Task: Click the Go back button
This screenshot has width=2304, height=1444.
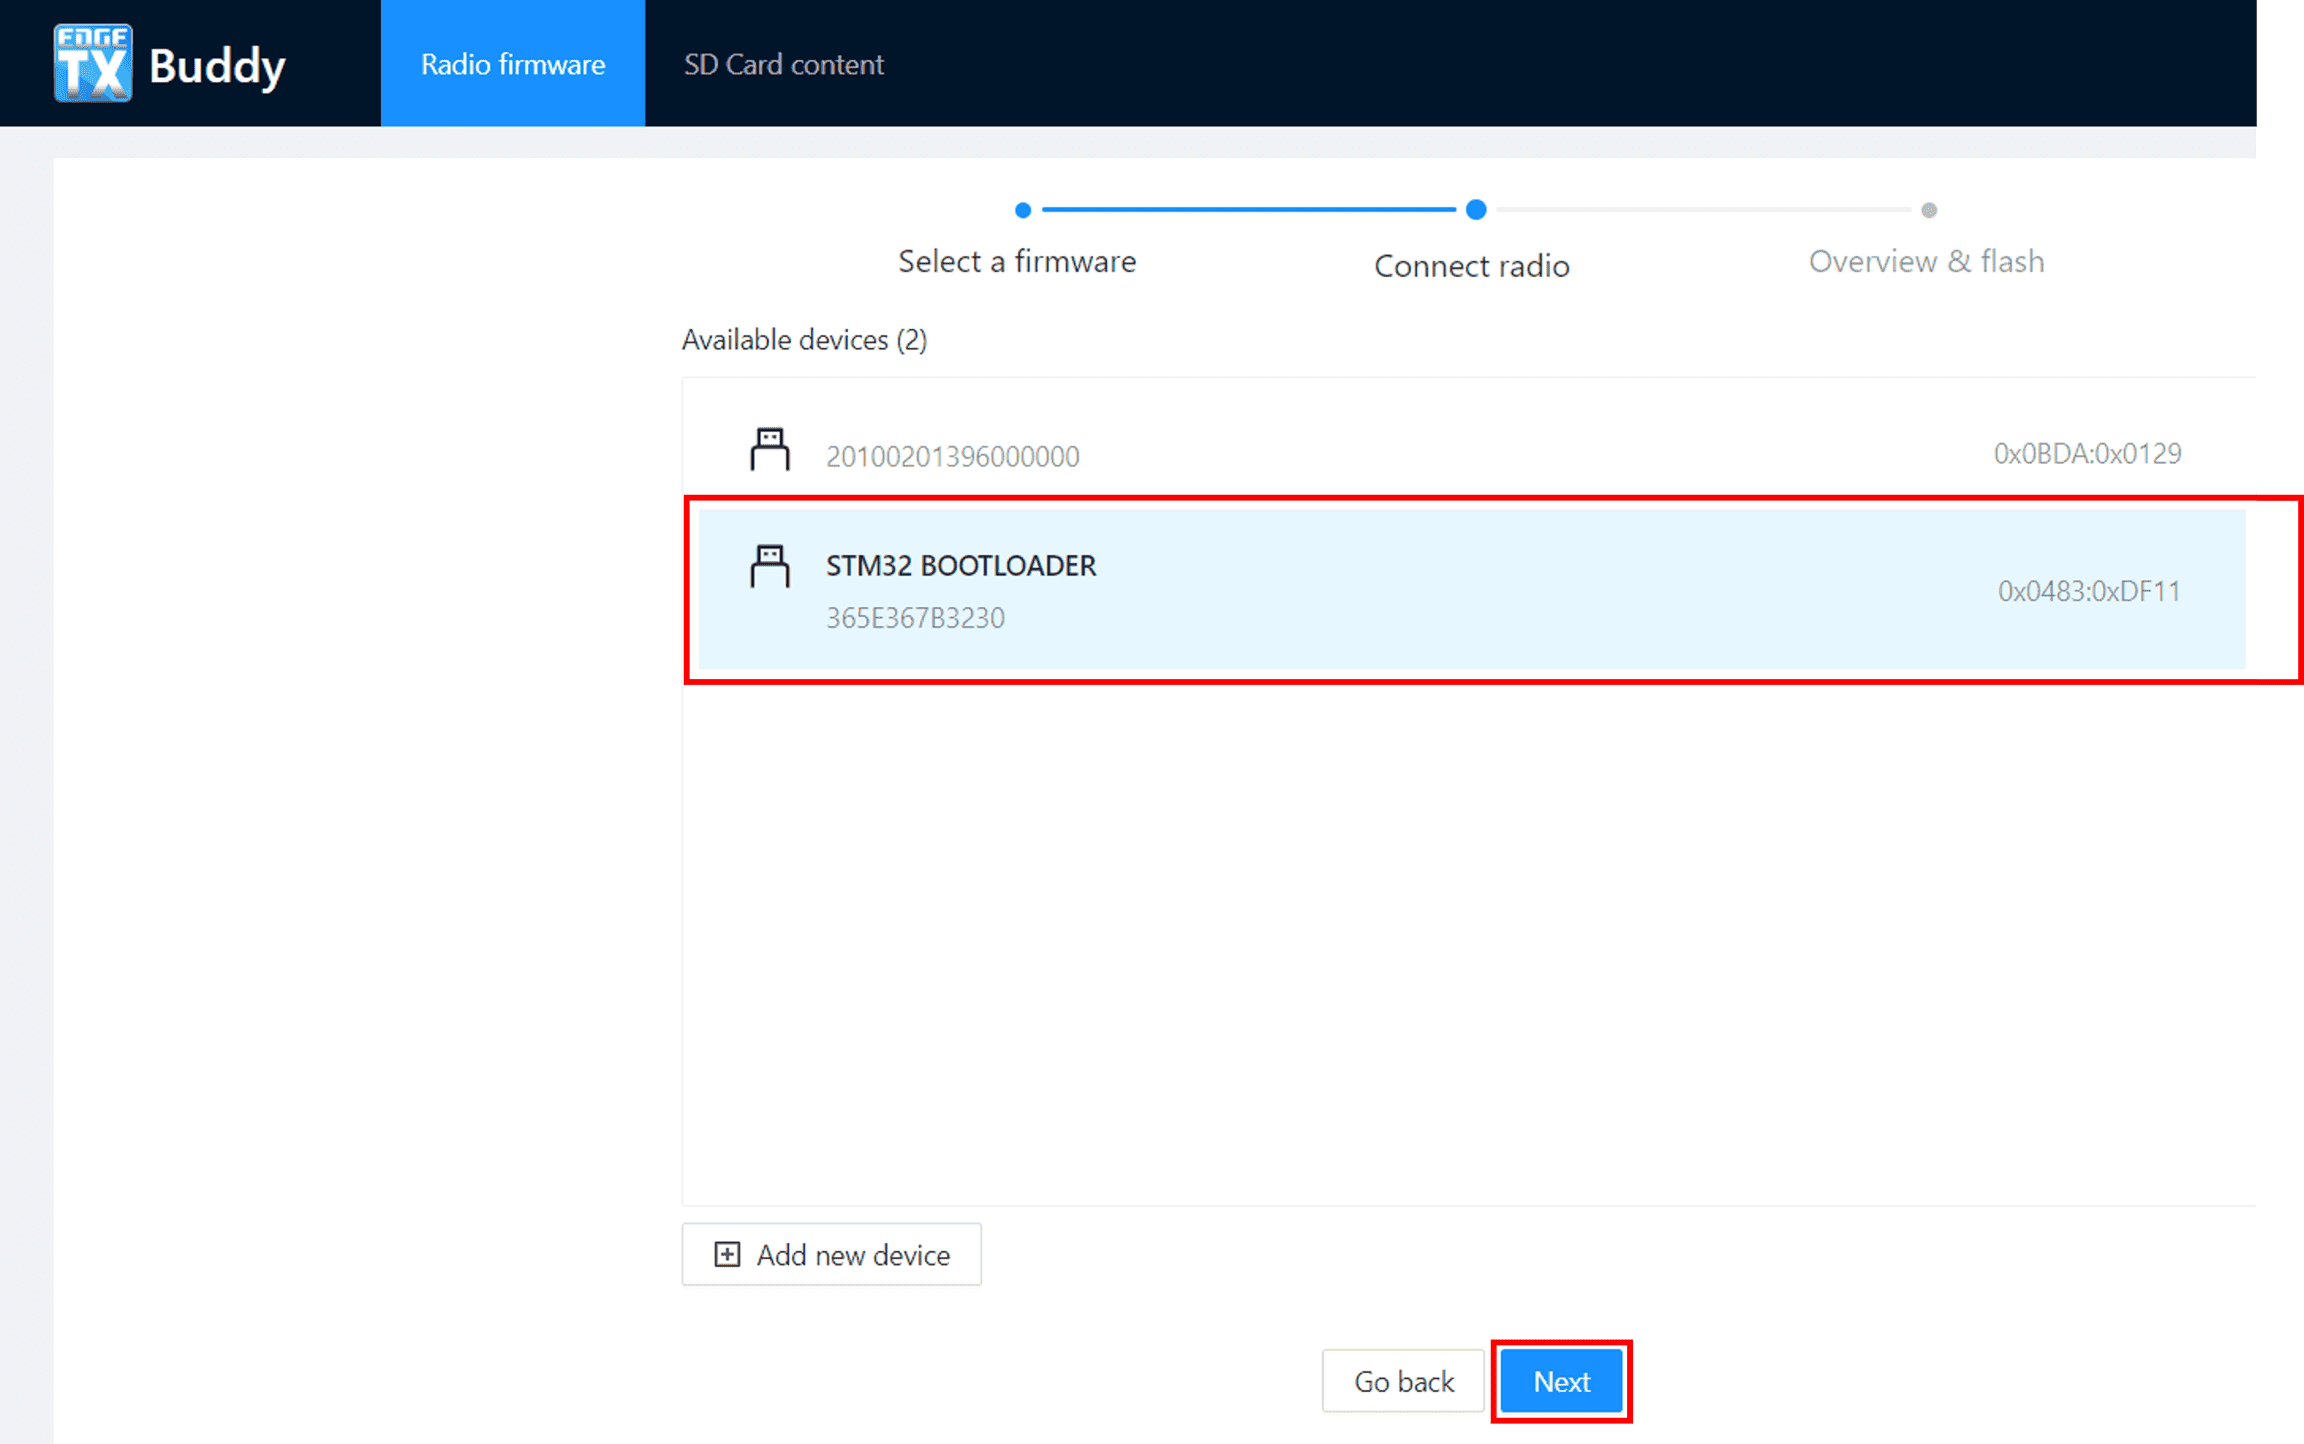Action: click(1403, 1381)
